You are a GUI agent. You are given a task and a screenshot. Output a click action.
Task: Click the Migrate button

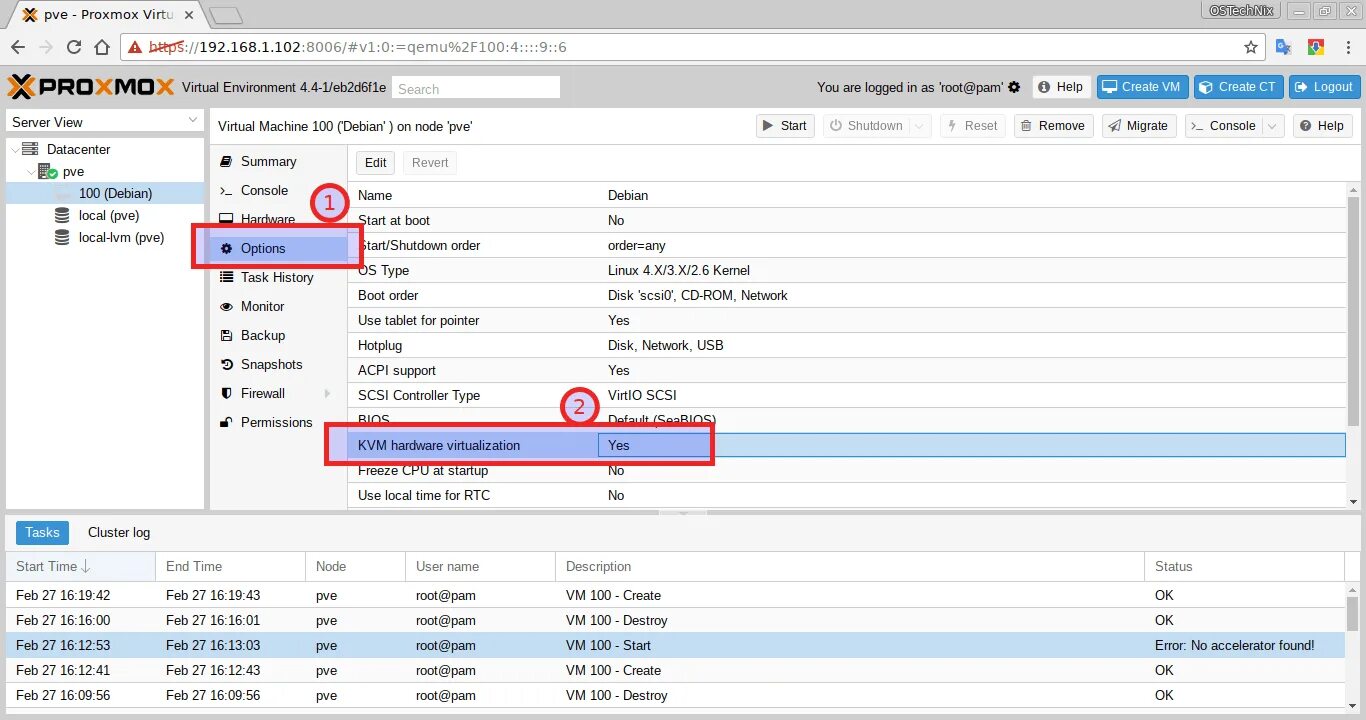(x=1138, y=126)
